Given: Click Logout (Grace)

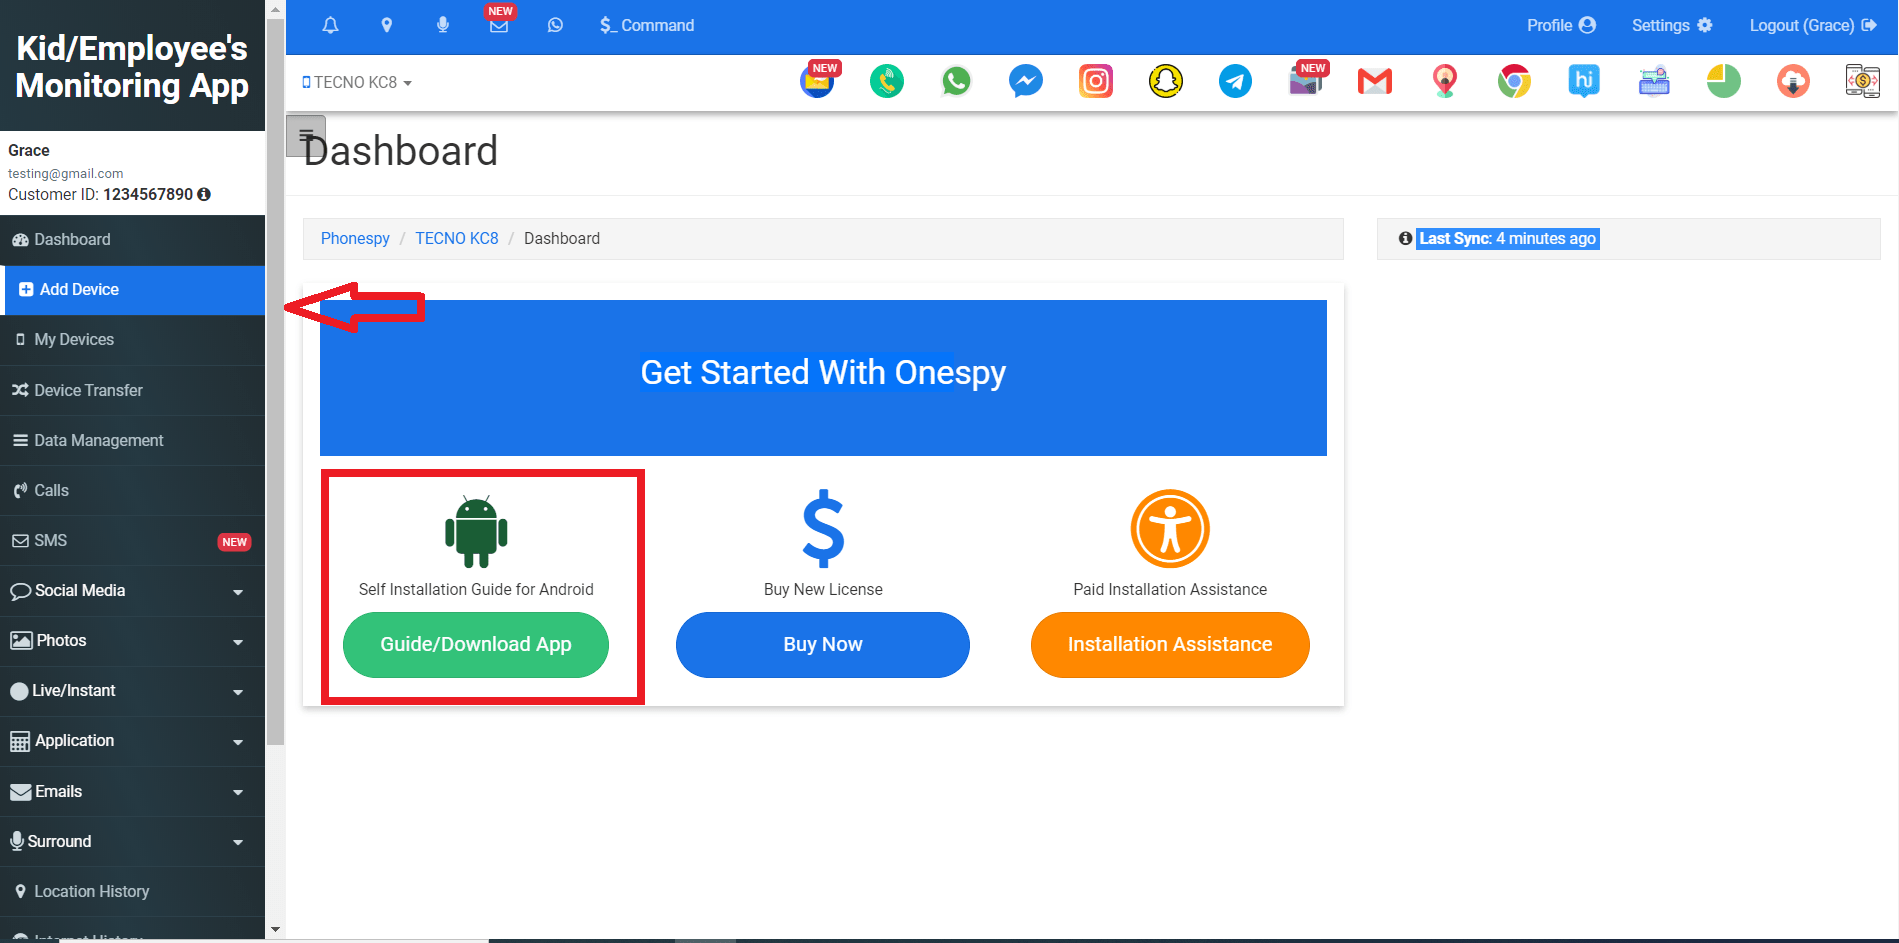Looking at the screenshot, I should pos(1813,25).
